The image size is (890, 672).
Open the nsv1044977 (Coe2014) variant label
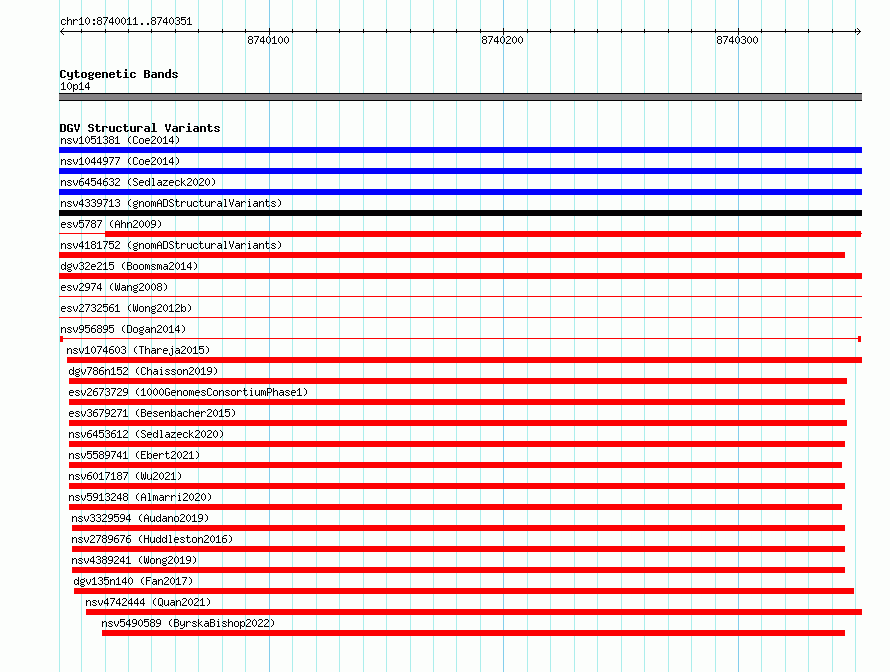[120, 161]
